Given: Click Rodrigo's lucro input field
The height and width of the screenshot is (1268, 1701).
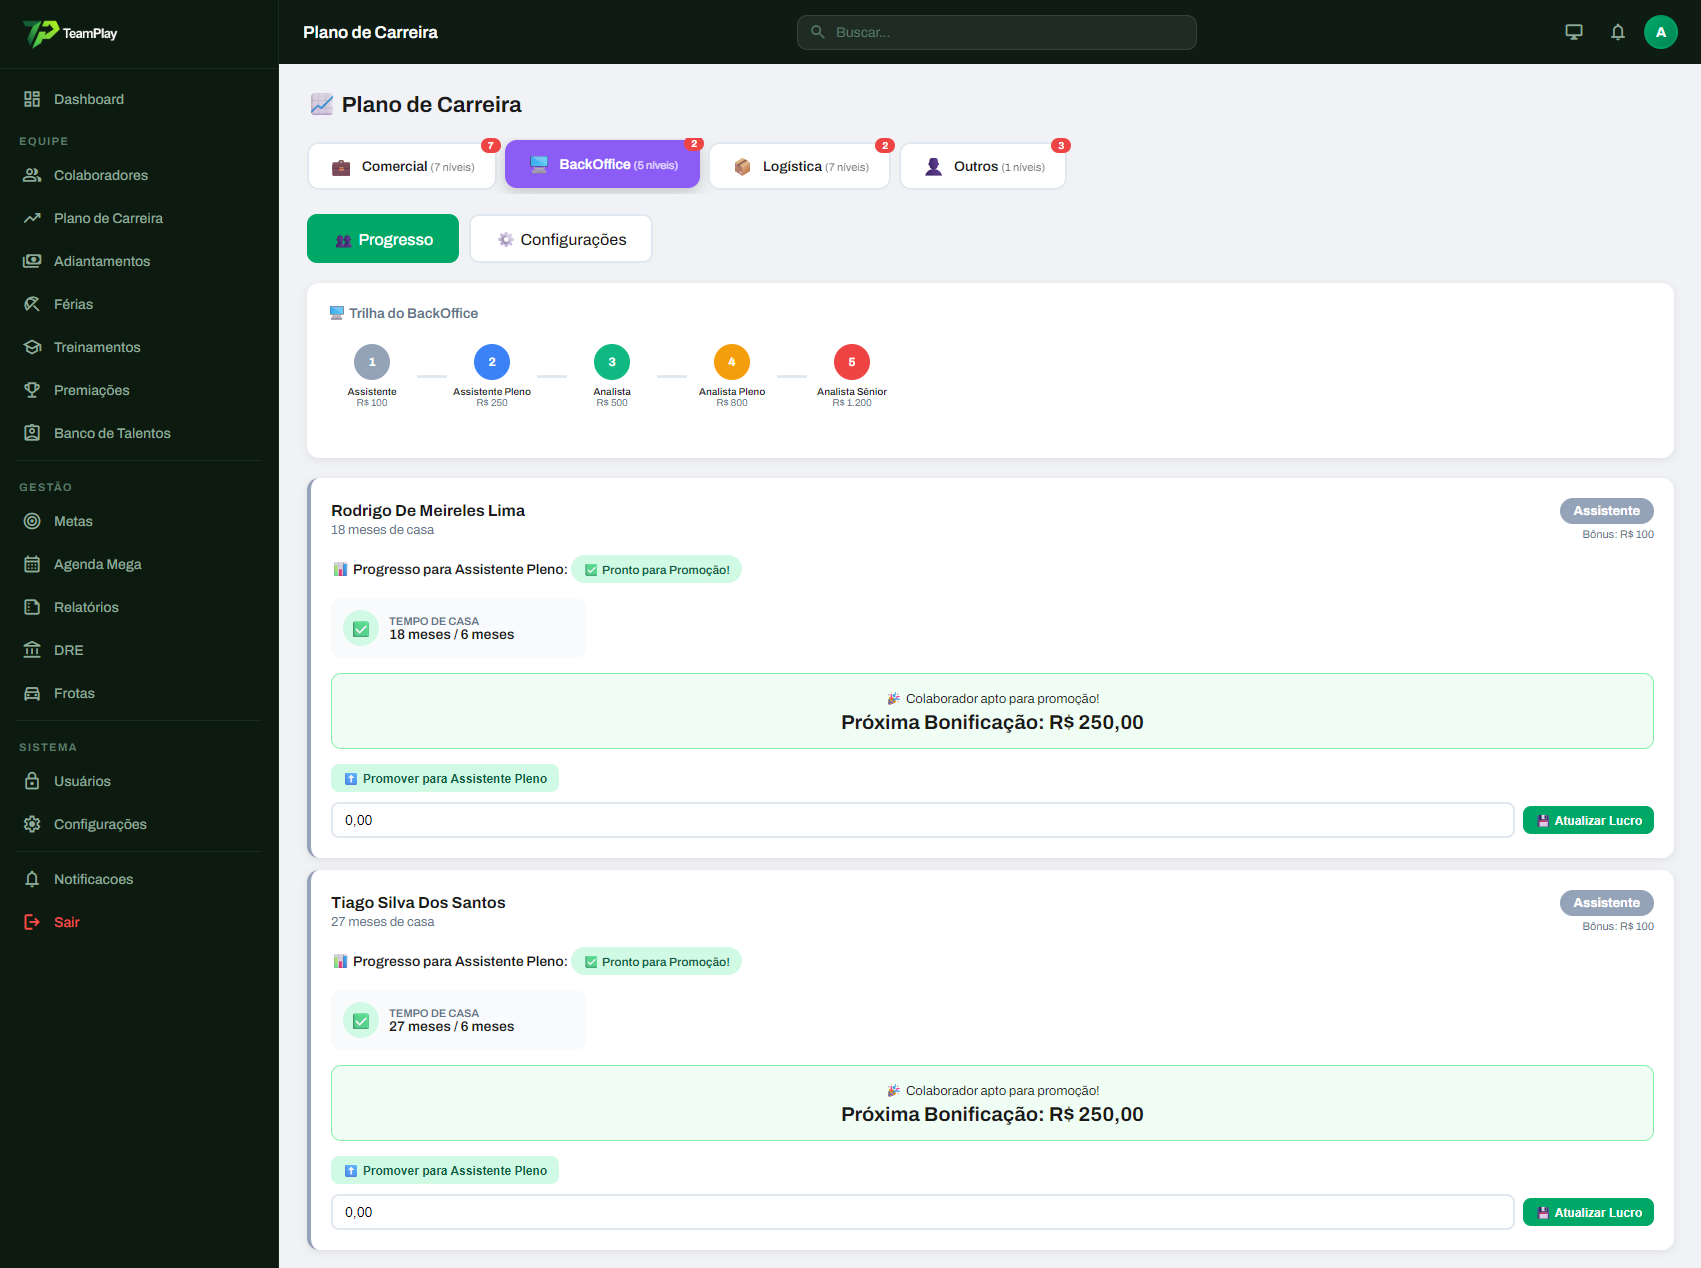Looking at the screenshot, I should [x=922, y=820].
